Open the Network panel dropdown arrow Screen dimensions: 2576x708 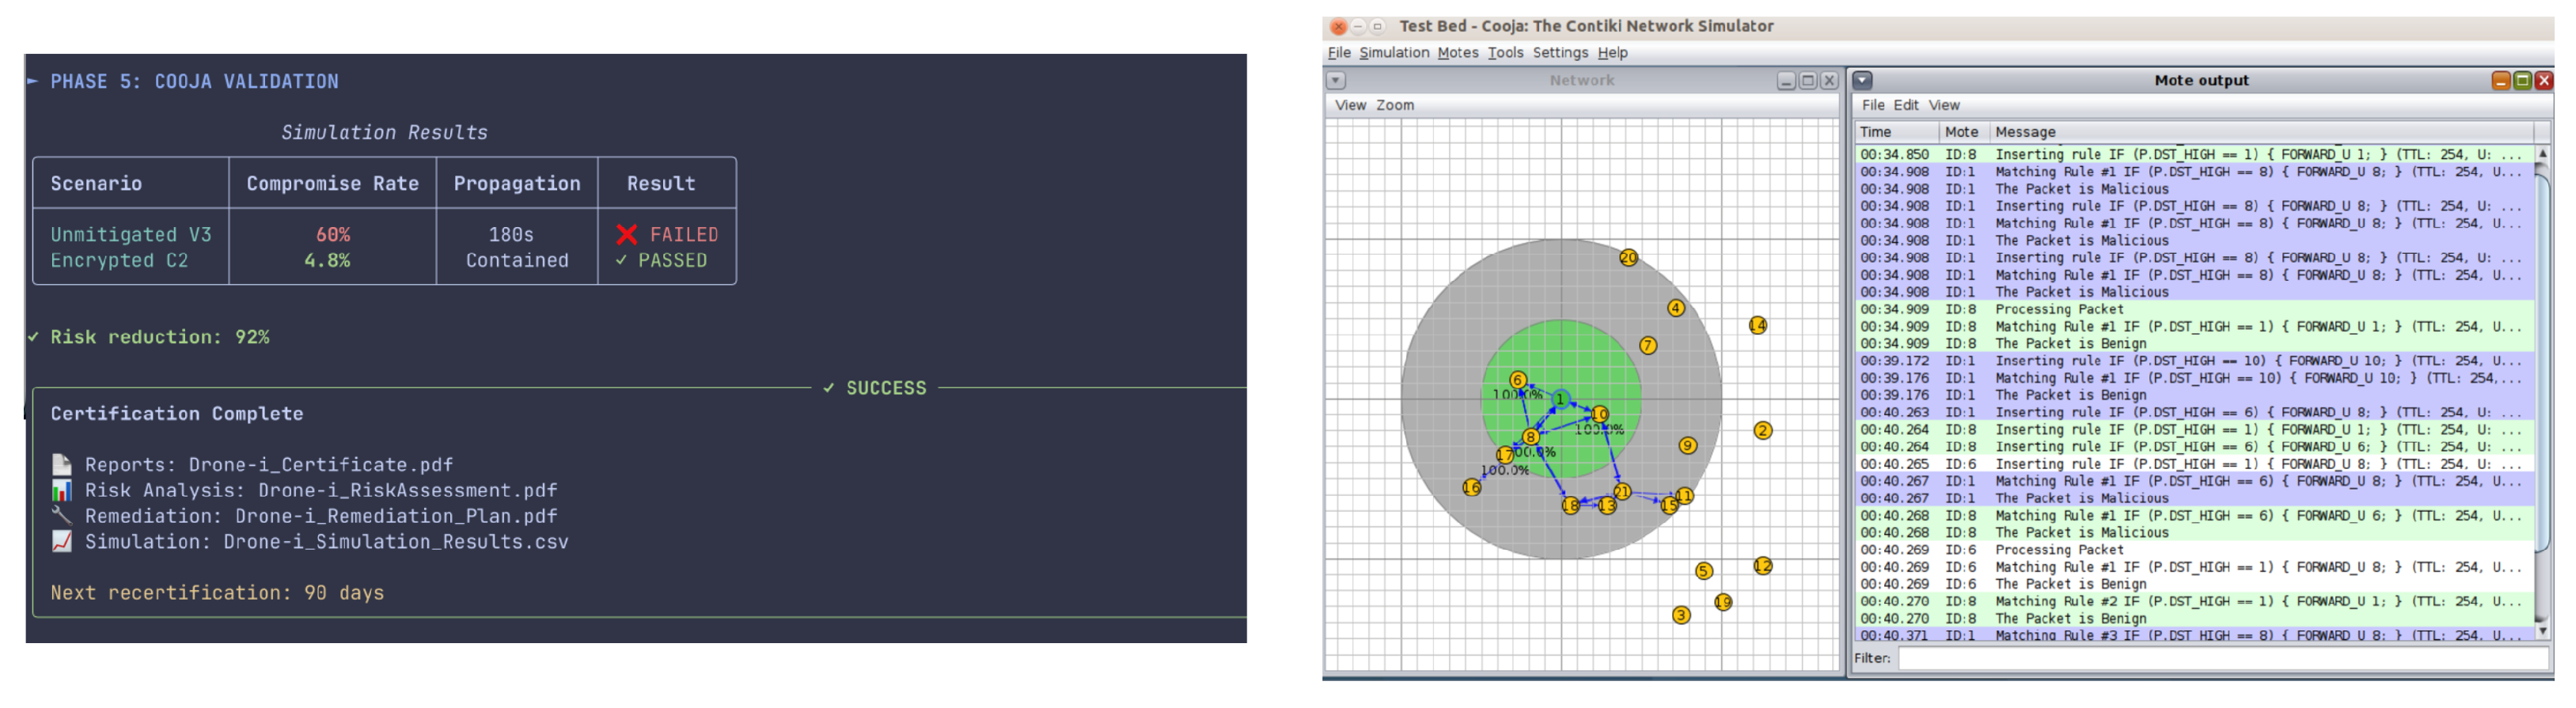(1336, 81)
